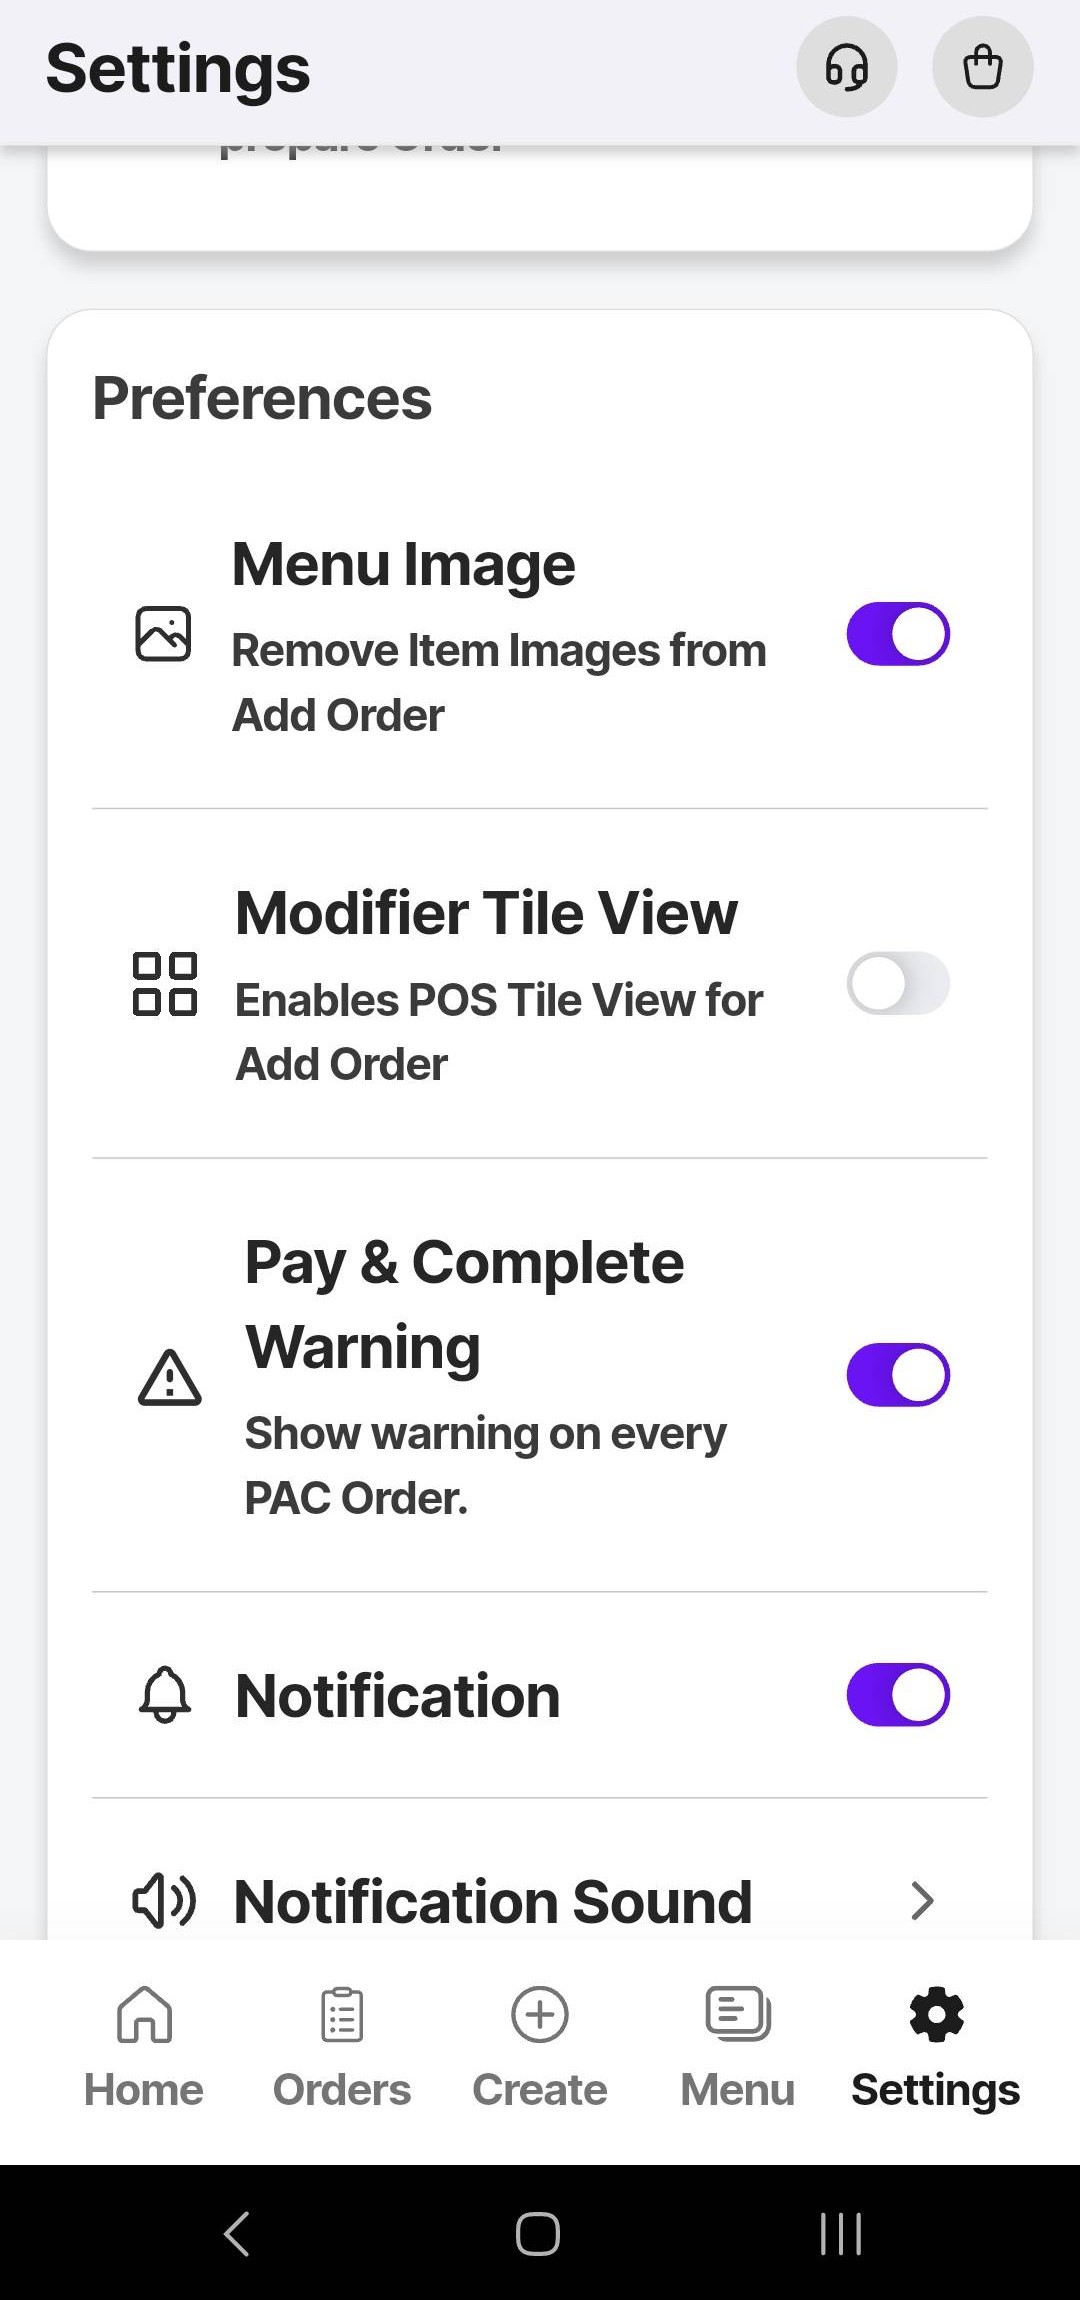Turn off Pay & Complete Warning toggle
Image resolution: width=1080 pixels, height=2300 pixels.
pos(897,1375)
